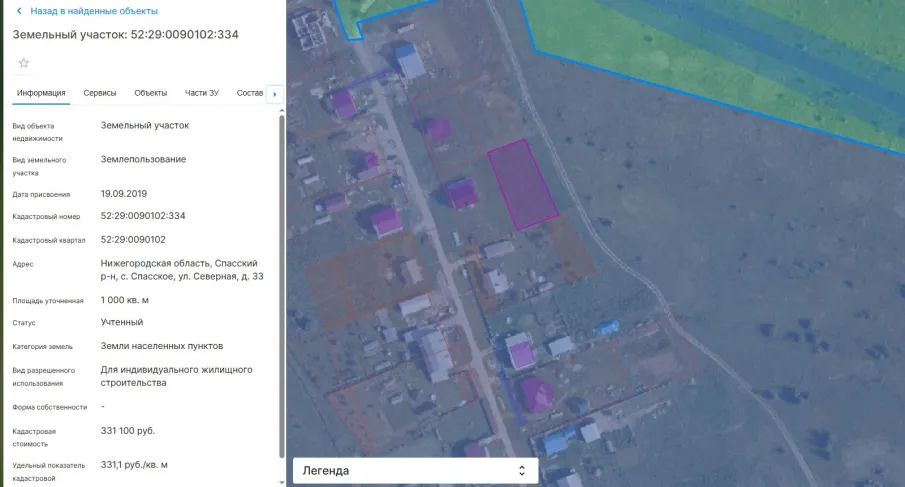Click the back chevron arrow icon
Viewport: 905px width, 487px height.
point(19,11)
